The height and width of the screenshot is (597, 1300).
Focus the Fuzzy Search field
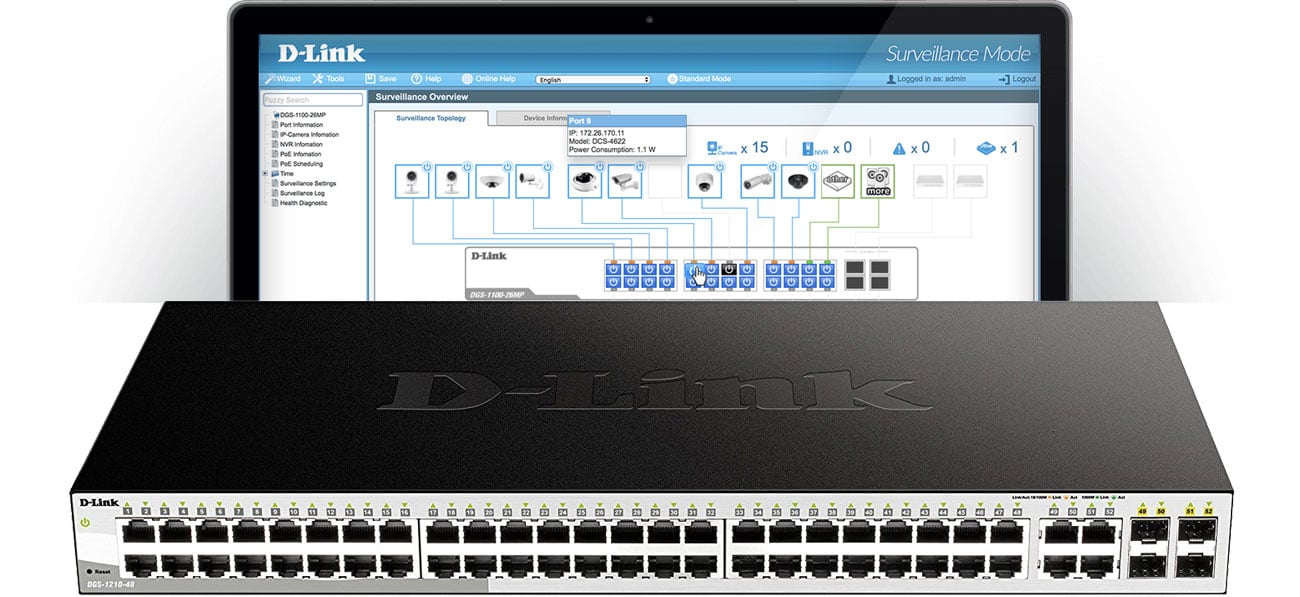[x=313, y=100]
